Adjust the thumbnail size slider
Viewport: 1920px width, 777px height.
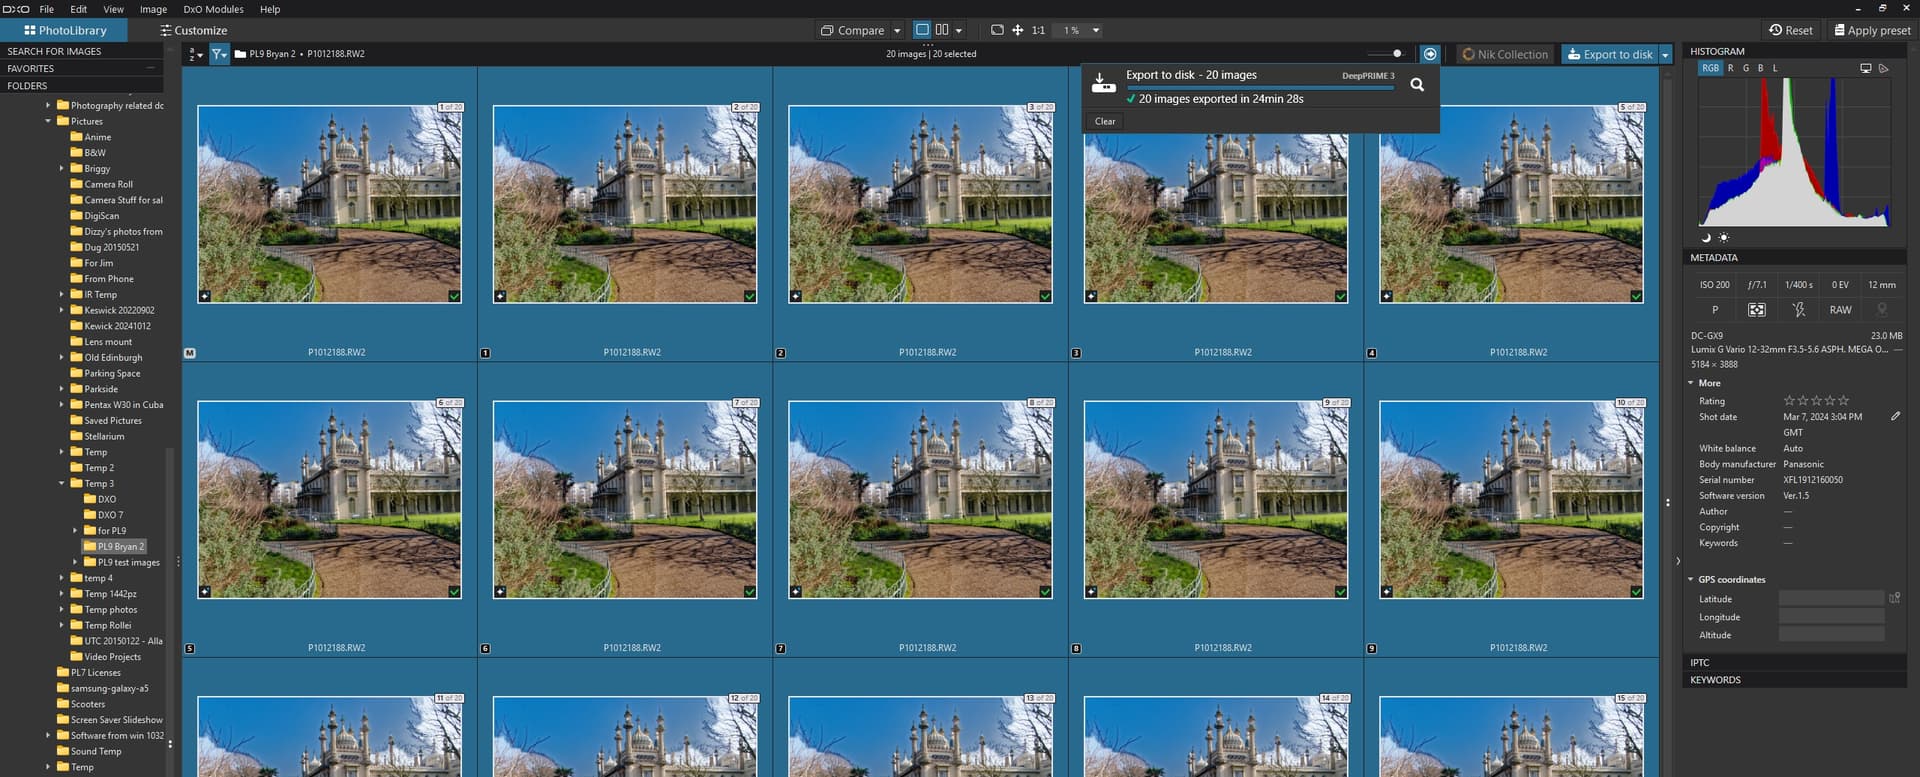(1396, 54)
